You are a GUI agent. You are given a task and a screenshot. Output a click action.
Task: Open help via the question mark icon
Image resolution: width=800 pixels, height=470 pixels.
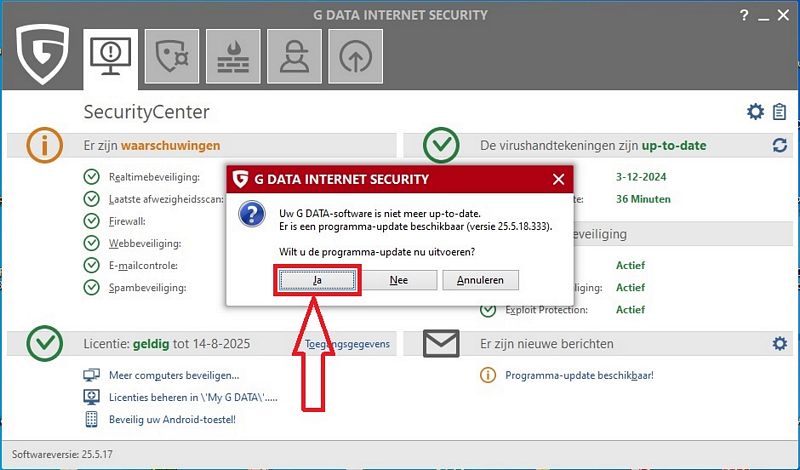(744, 16)
